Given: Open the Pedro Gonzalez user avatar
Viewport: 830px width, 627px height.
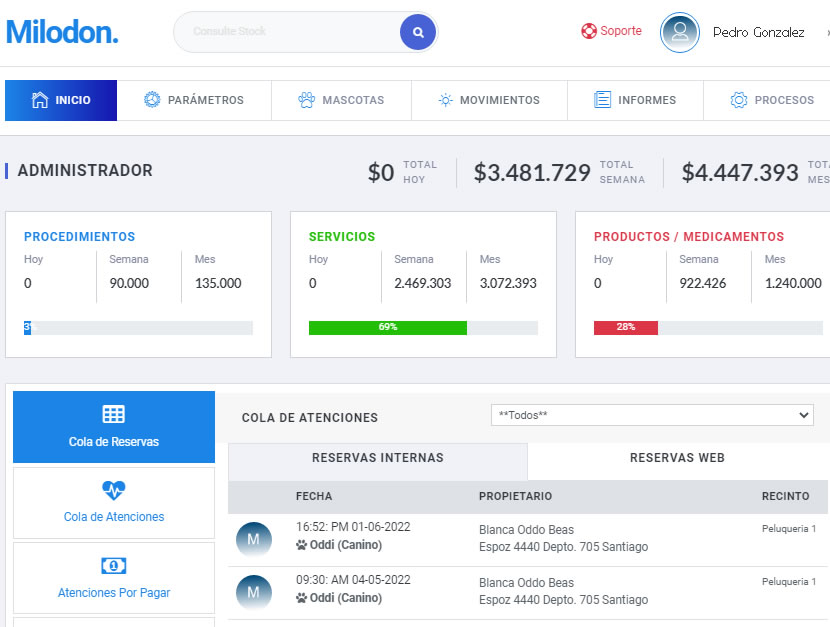Looking at the screenshot, I should tap(680, 32).
